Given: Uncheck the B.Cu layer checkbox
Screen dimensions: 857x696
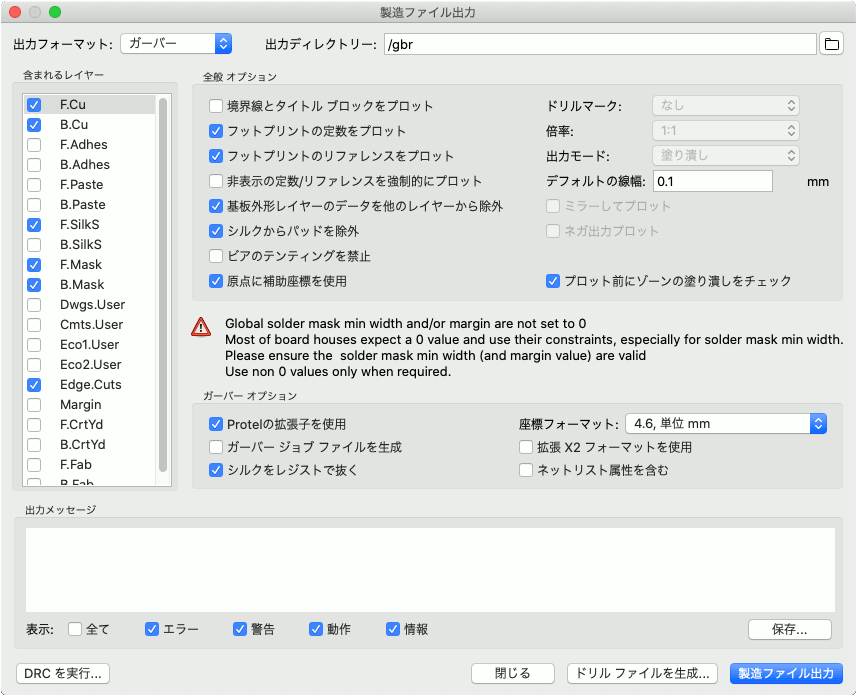Looking at the screenshot, I should point(34,125).
